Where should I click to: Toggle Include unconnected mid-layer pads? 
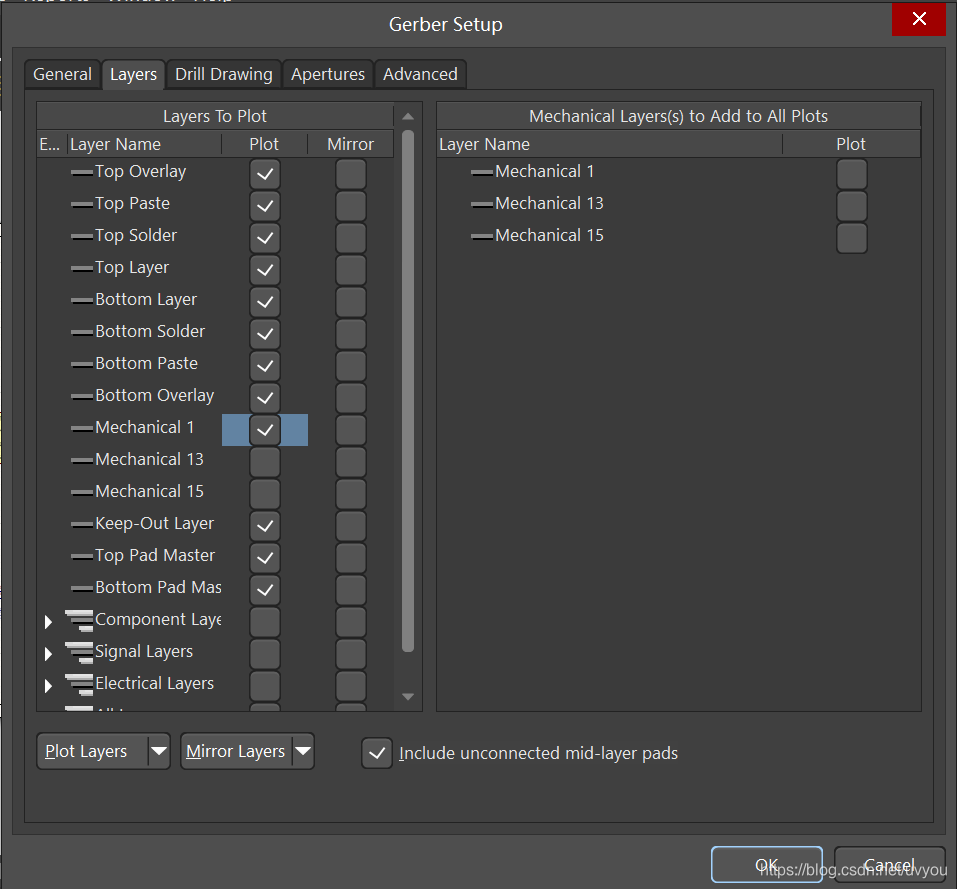tap(377, 753)
